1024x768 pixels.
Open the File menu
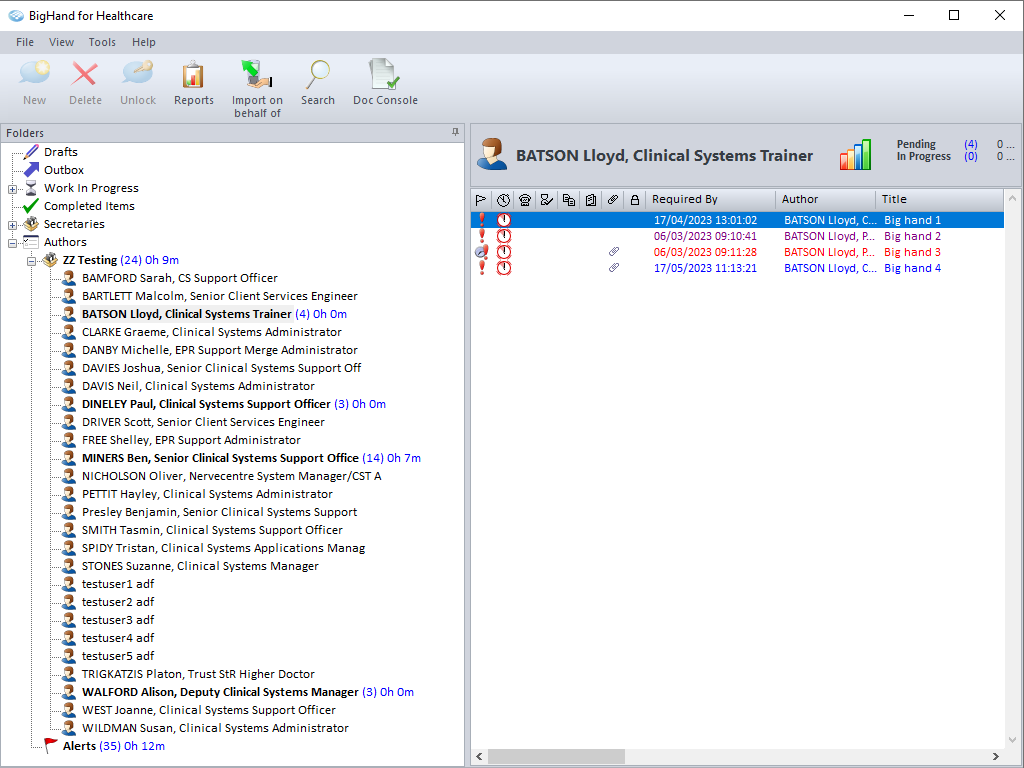point(25,42)
